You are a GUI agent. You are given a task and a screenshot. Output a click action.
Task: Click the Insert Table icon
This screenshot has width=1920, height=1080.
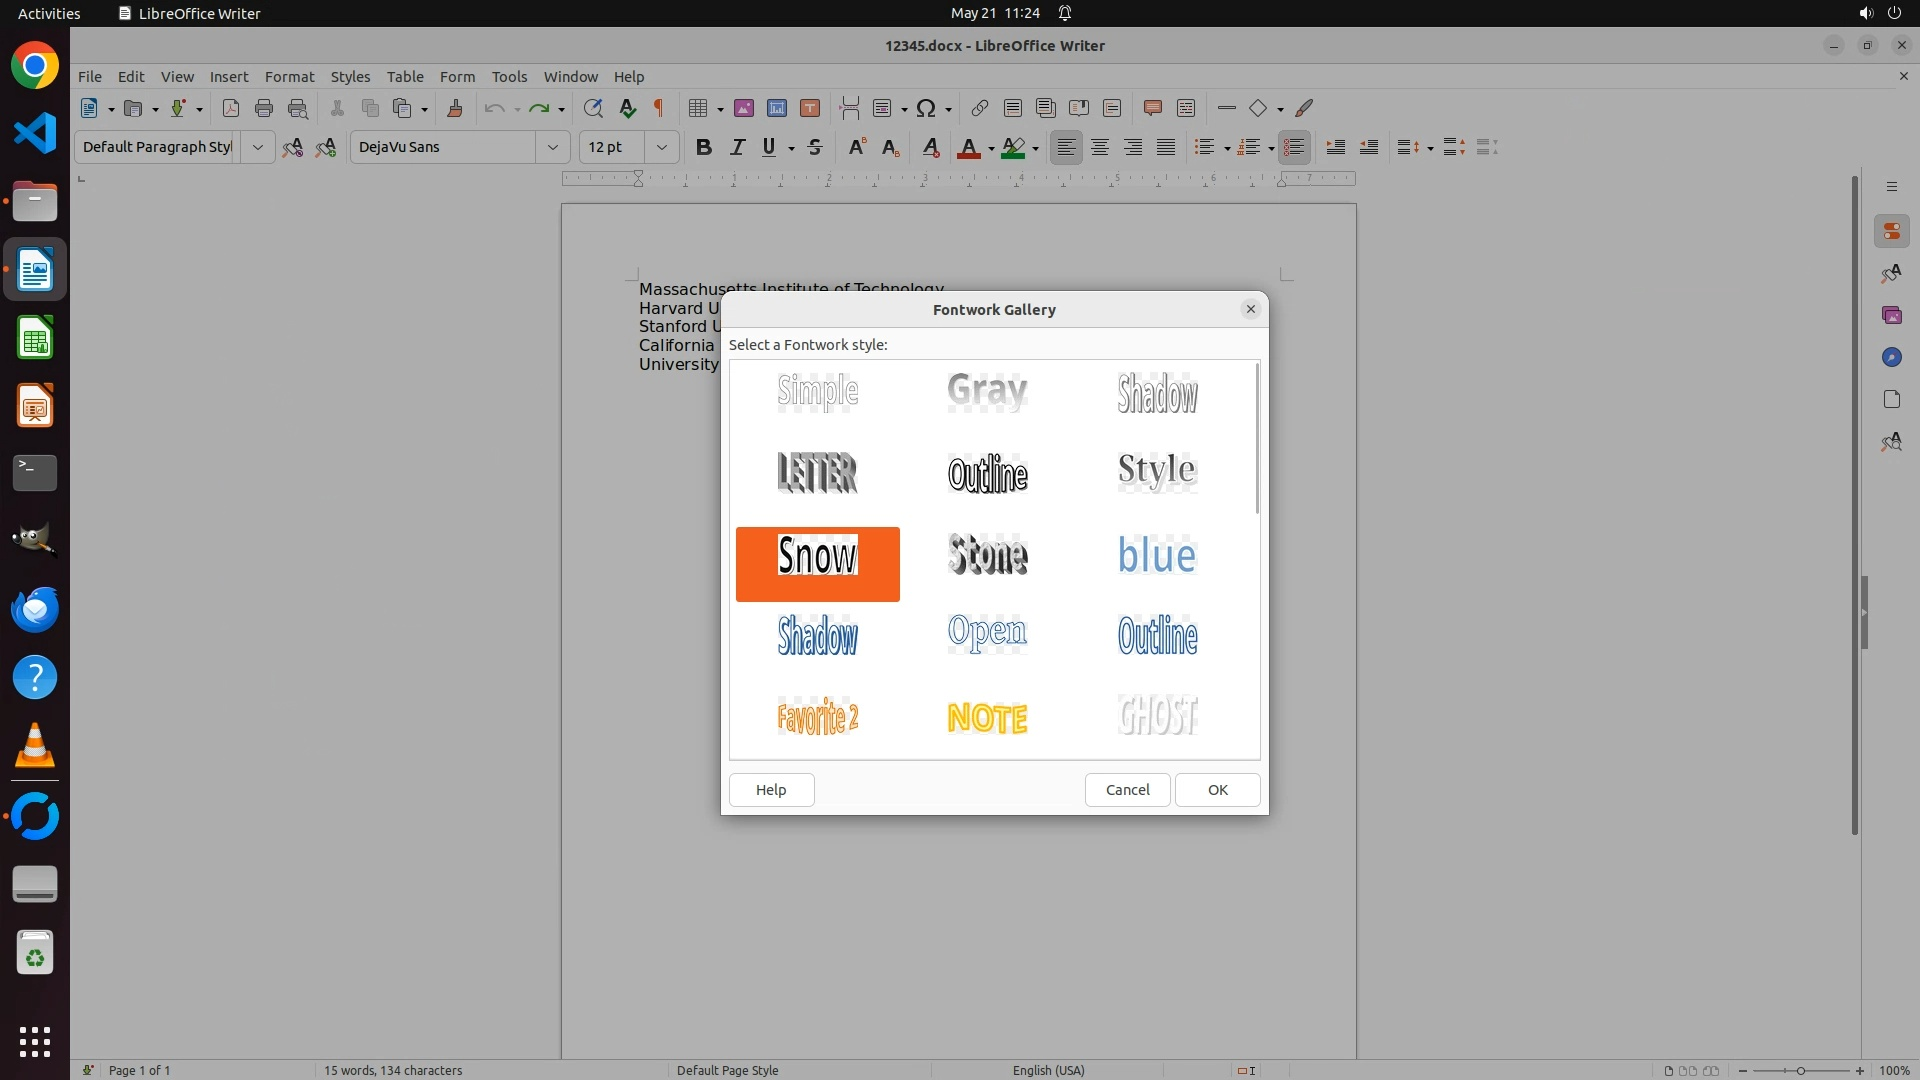click(x=699, y=108)
